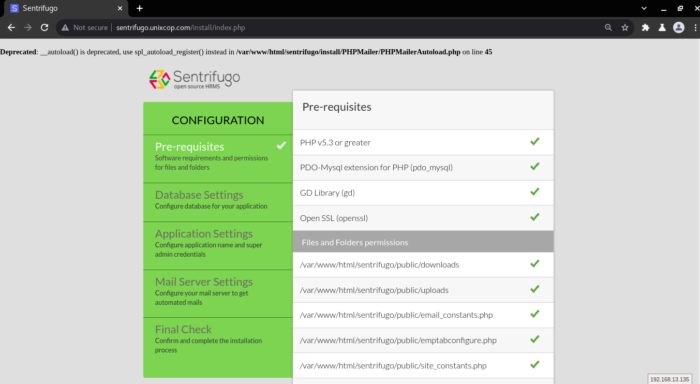Open the Application Settings step
Image resolution: width=700 pixels, height=384 pixels.
click(218, 245)
